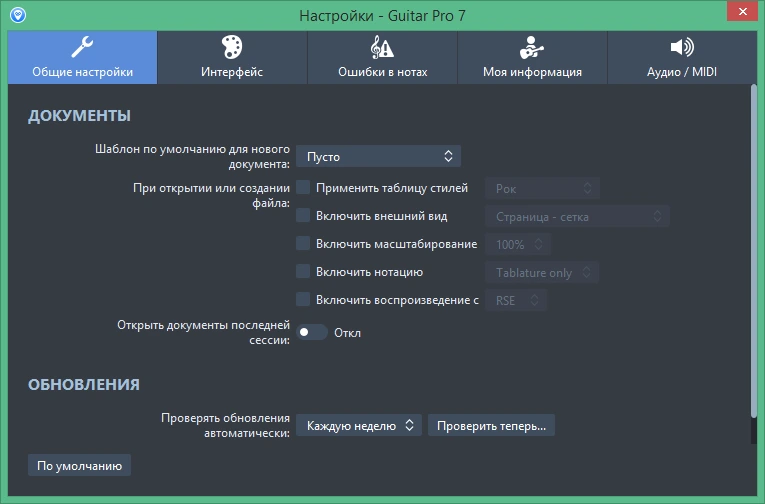
Task: Click the speaker icon for Аудио / MIDI
Action: 682,47
